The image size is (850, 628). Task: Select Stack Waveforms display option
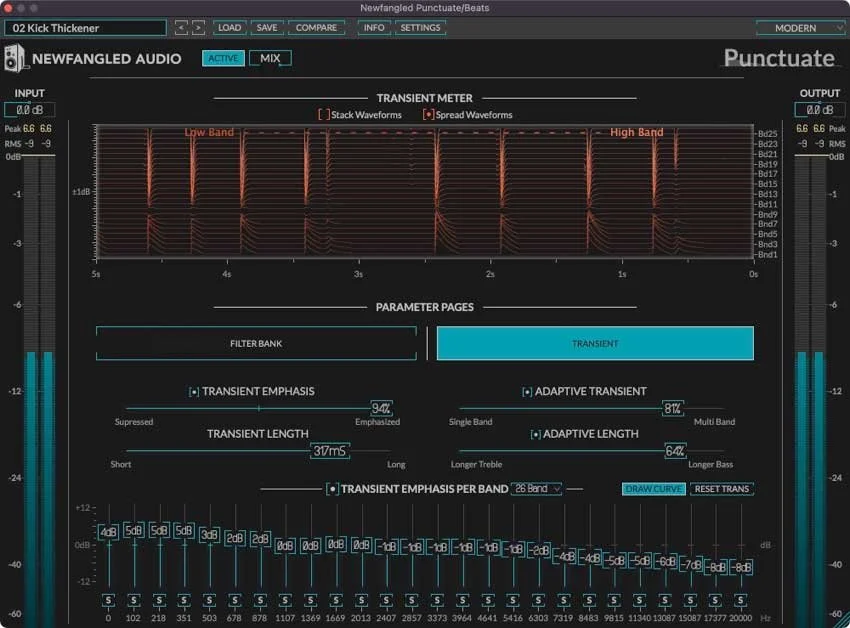324,114
